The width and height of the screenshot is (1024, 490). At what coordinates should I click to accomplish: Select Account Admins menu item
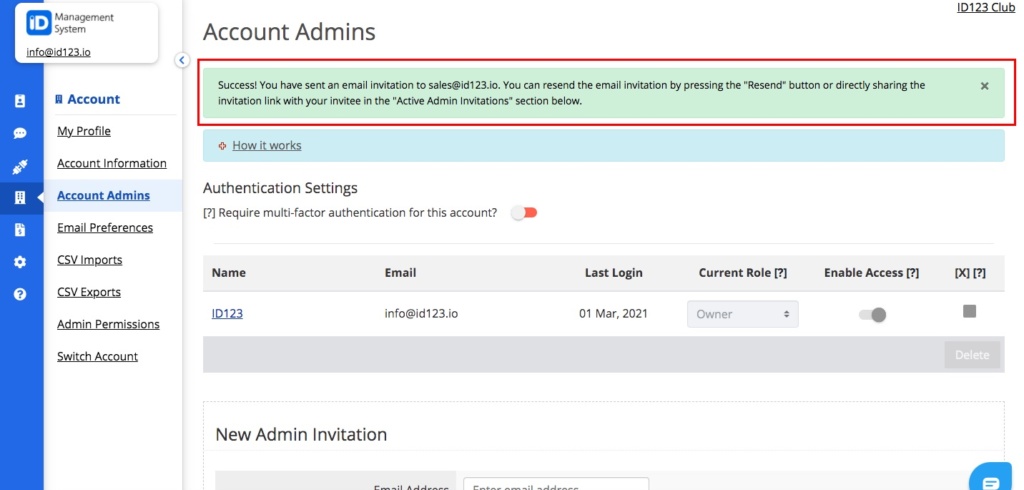point(103,195)
